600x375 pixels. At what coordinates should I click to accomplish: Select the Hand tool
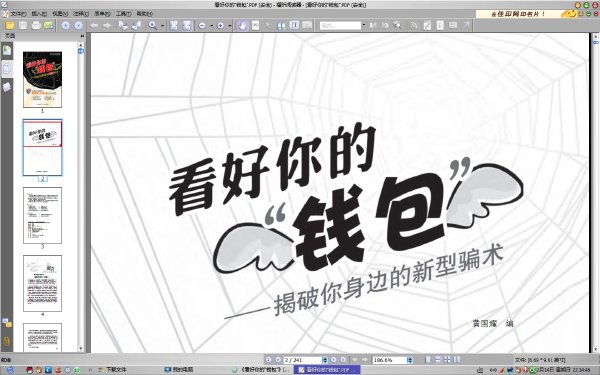tap(242, 26)
